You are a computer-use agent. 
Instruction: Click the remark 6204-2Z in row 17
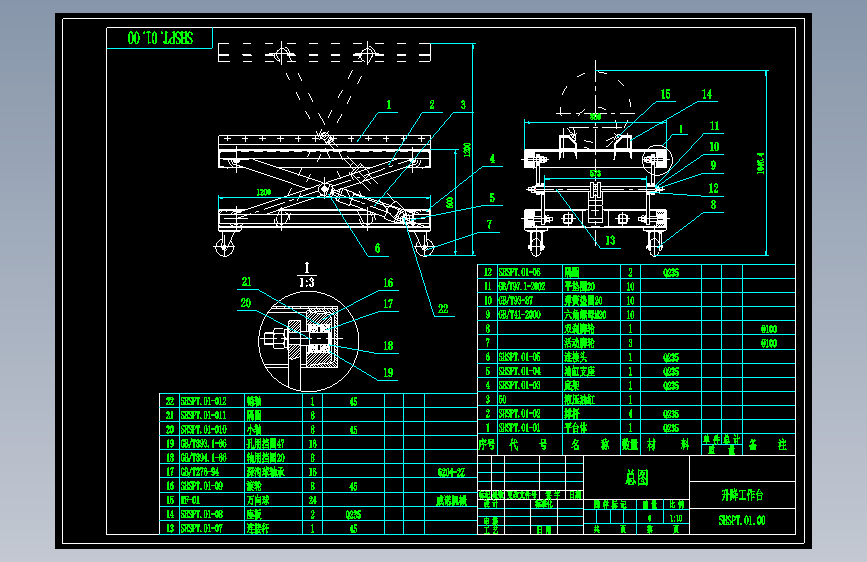coord(451,472)
